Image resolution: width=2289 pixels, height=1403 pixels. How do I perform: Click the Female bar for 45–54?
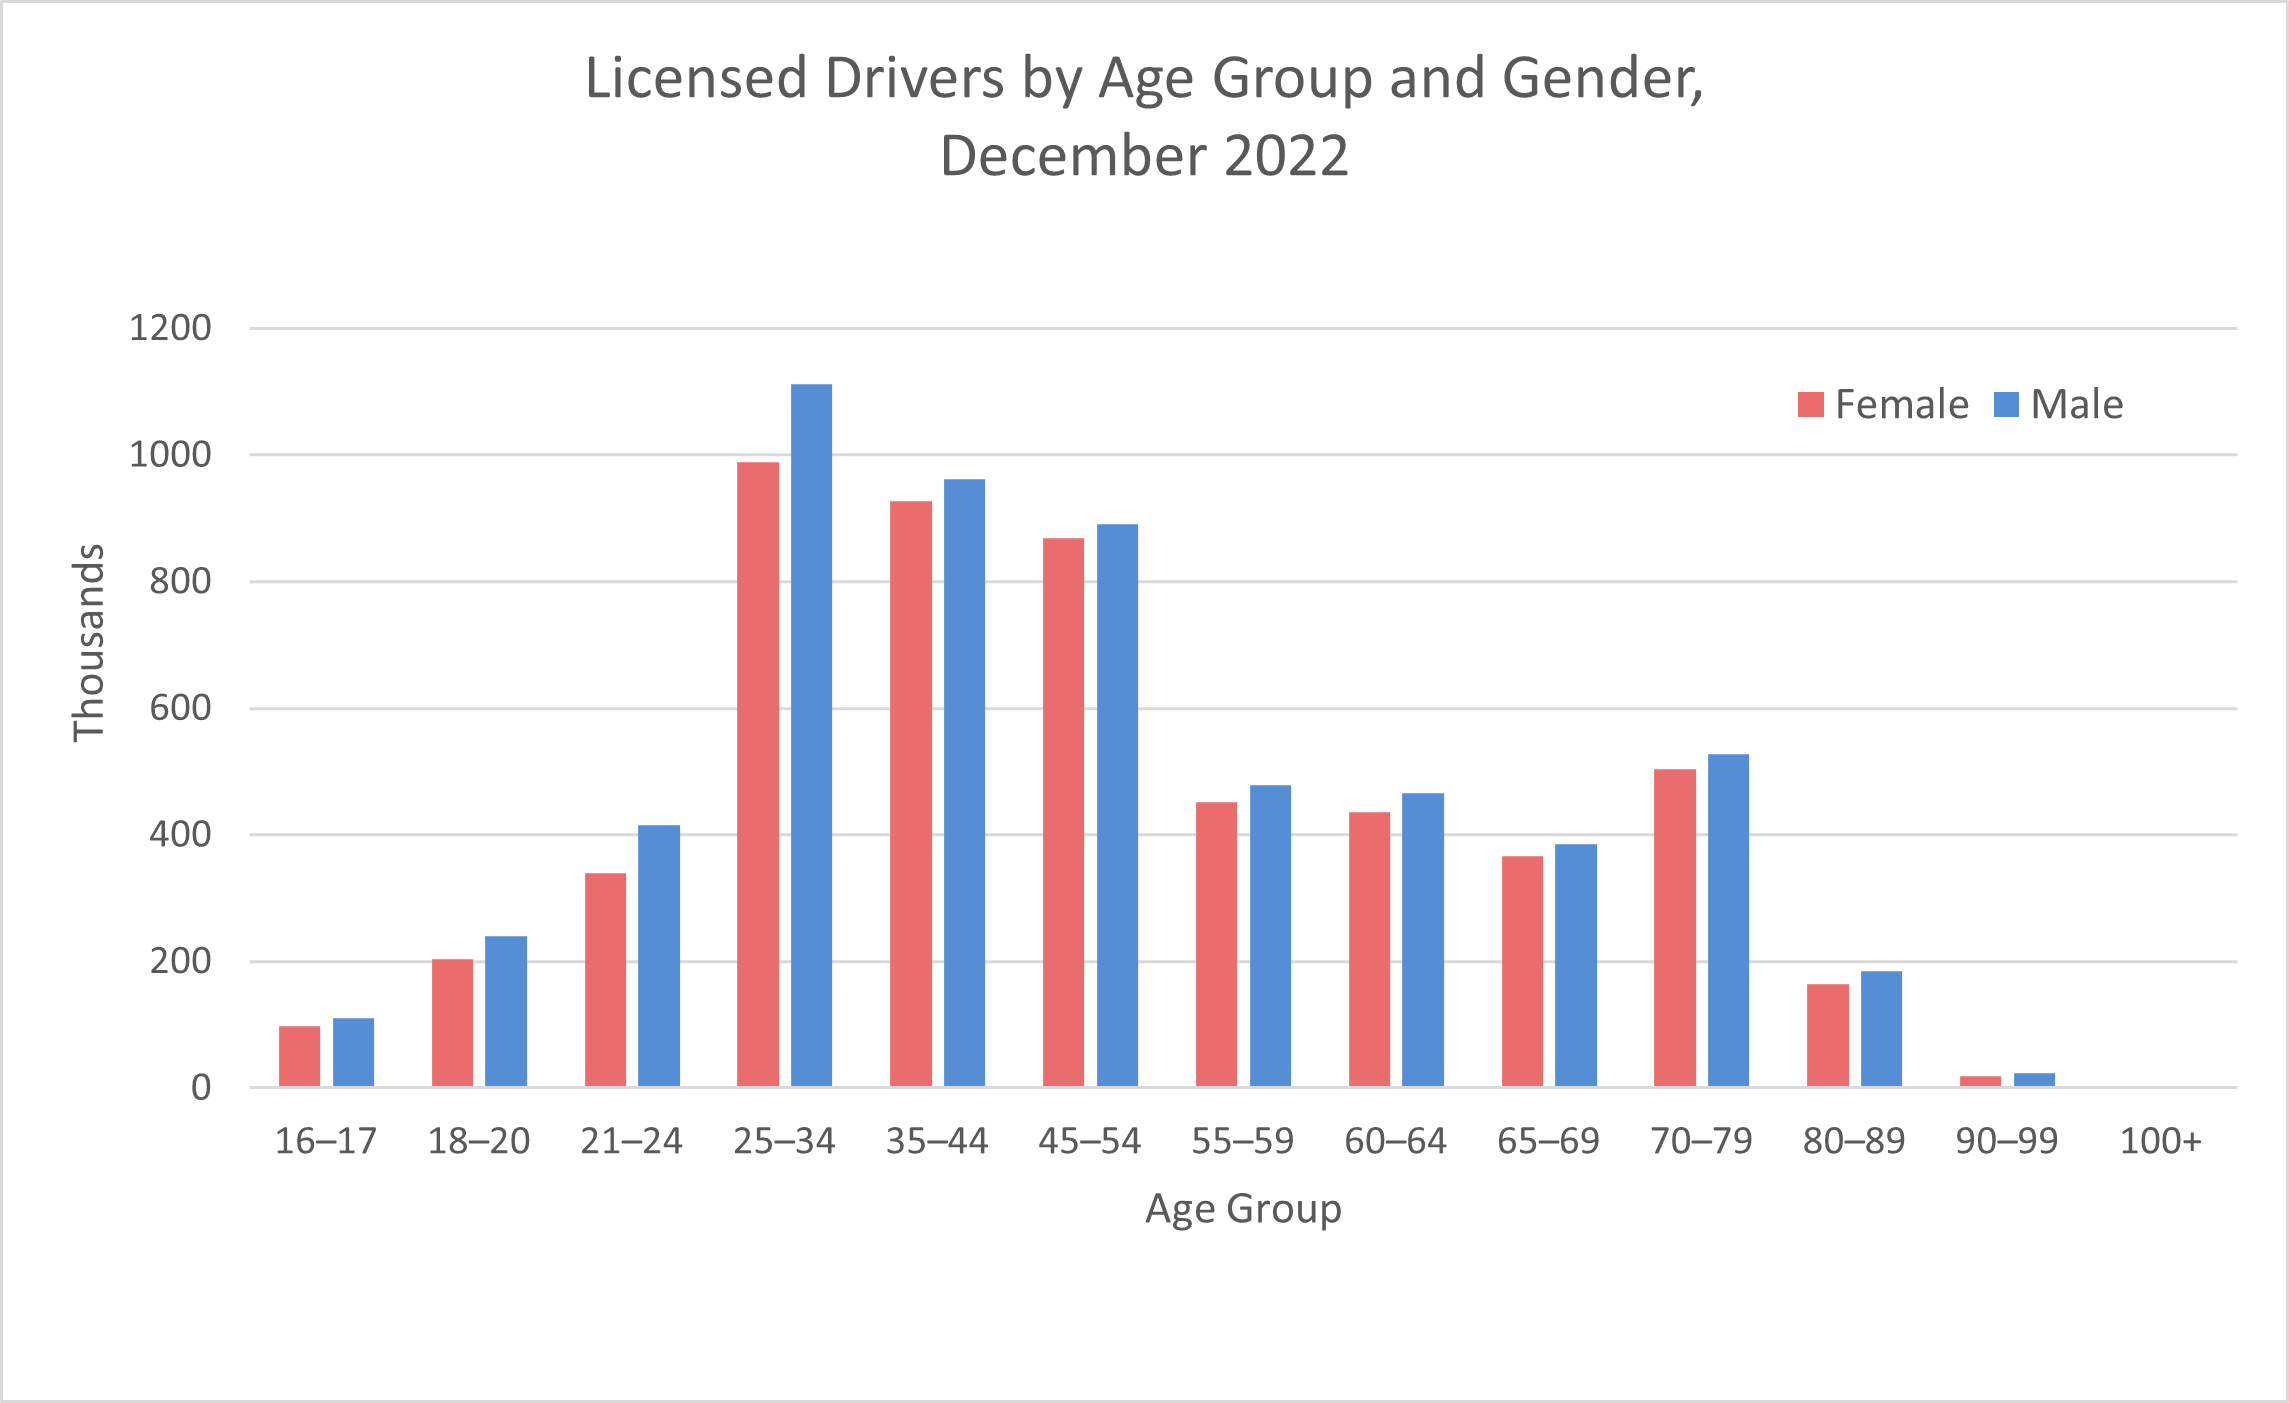tap(1063, 812)
